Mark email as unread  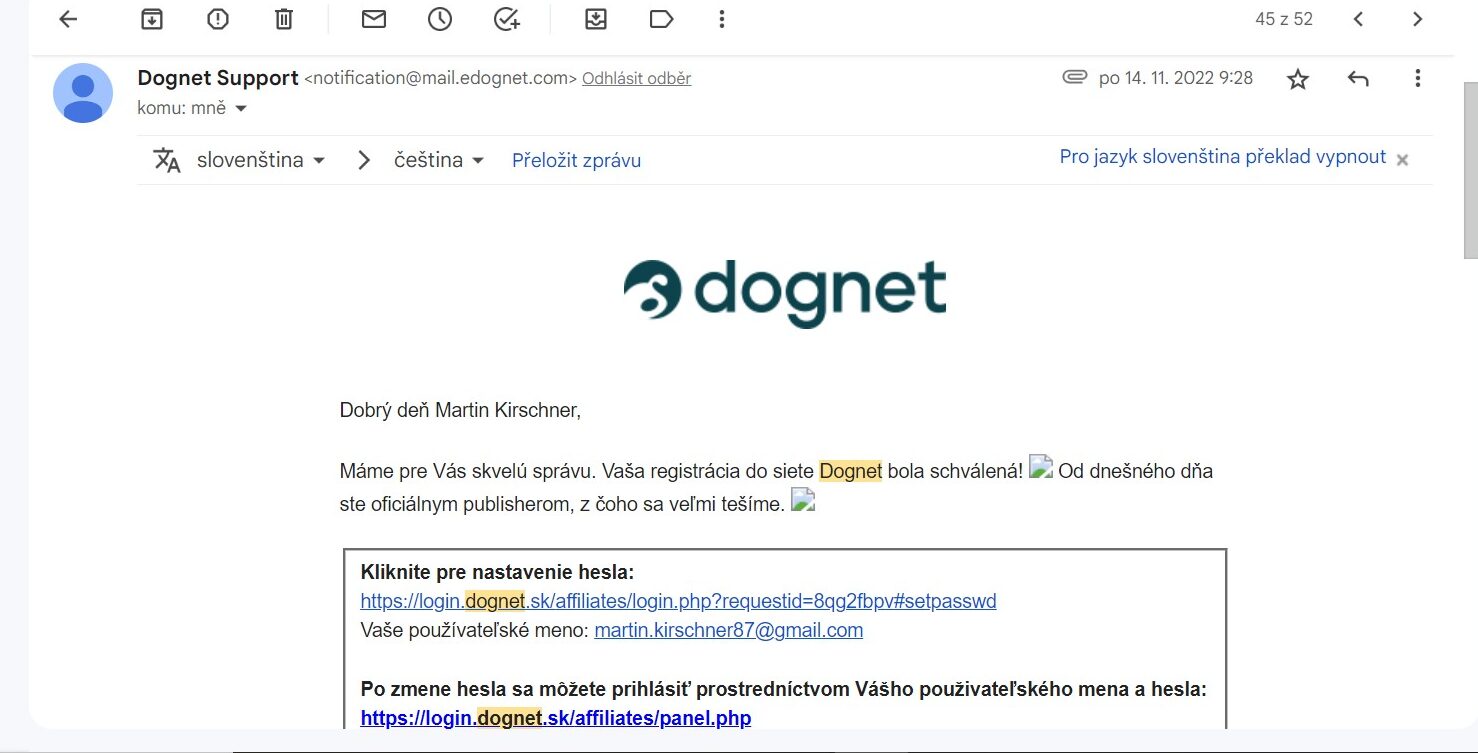pos(374,19)
